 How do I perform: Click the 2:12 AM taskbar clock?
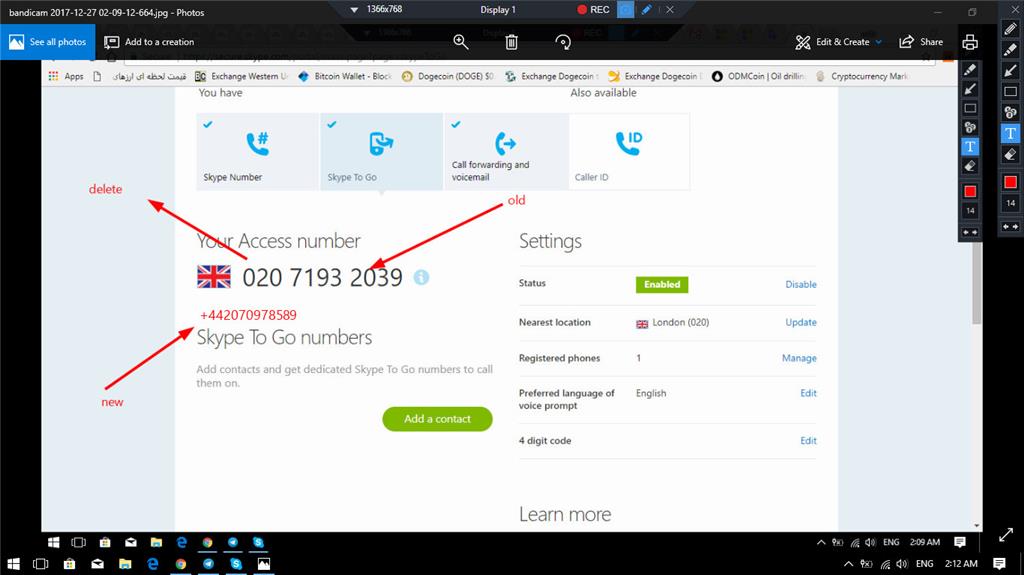[961, 563]
